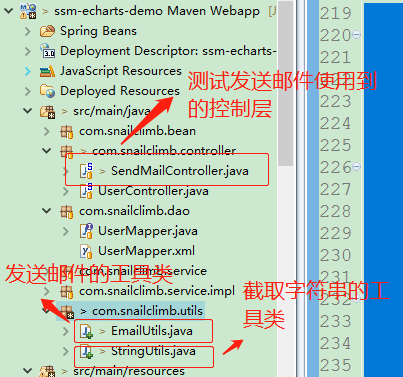Expand EmailUtils.java node arrow

[x=66, y=331]
